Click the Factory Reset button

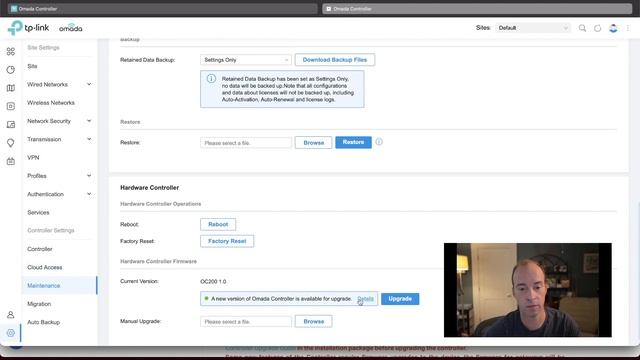[227, 241]
